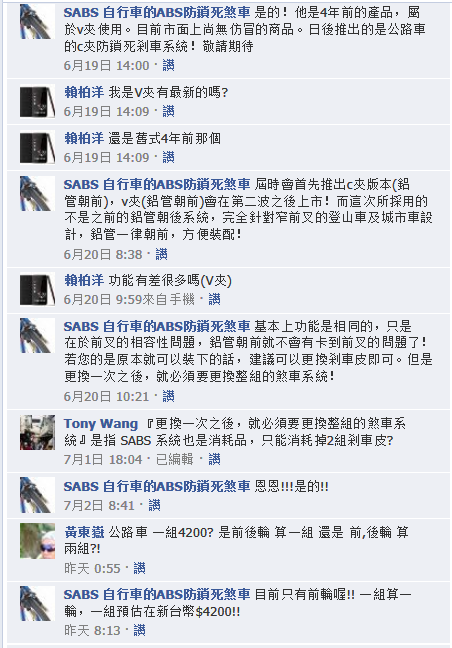Like the 恩恩!!!是的!! reply
The image size is (452, 648).
coord(154,505)
